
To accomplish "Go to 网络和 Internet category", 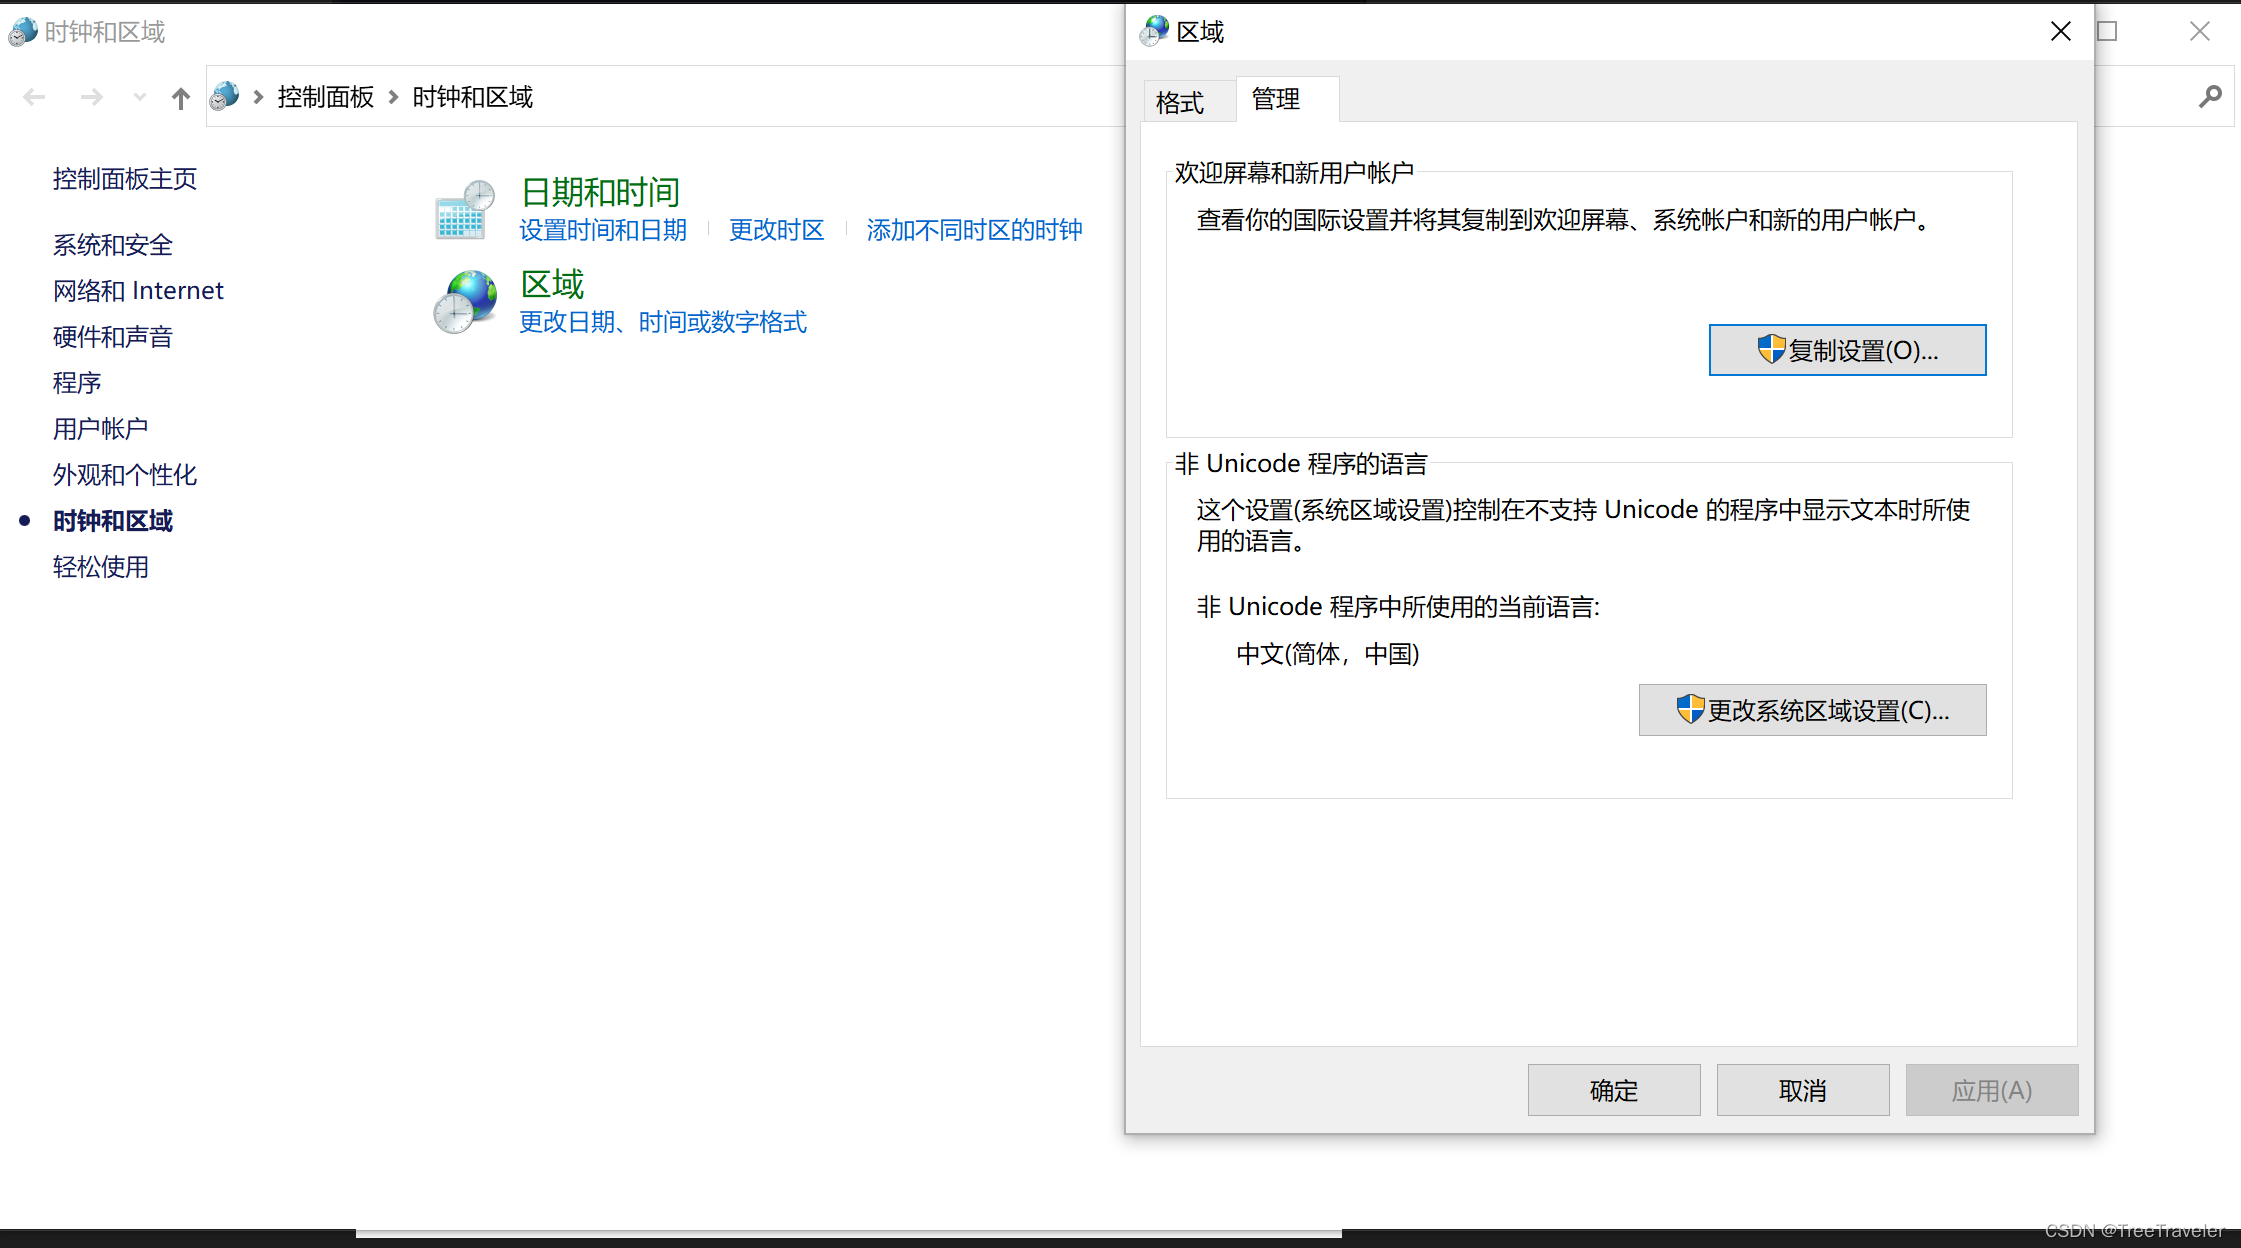I will coord(138,291).
